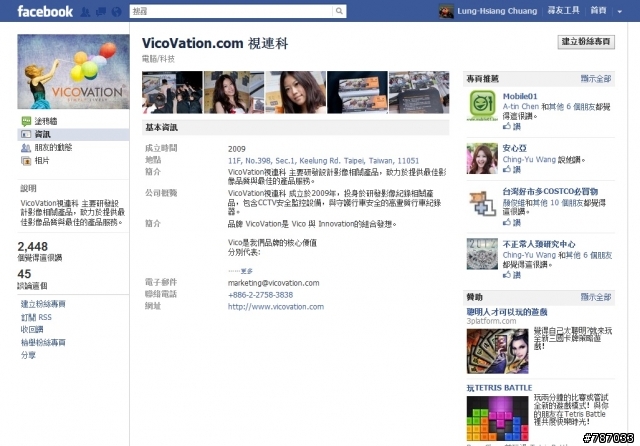Click the 收回讚 unlike link
The height and width of the screenshot is (446, 640).
click(x=32, y=329)
